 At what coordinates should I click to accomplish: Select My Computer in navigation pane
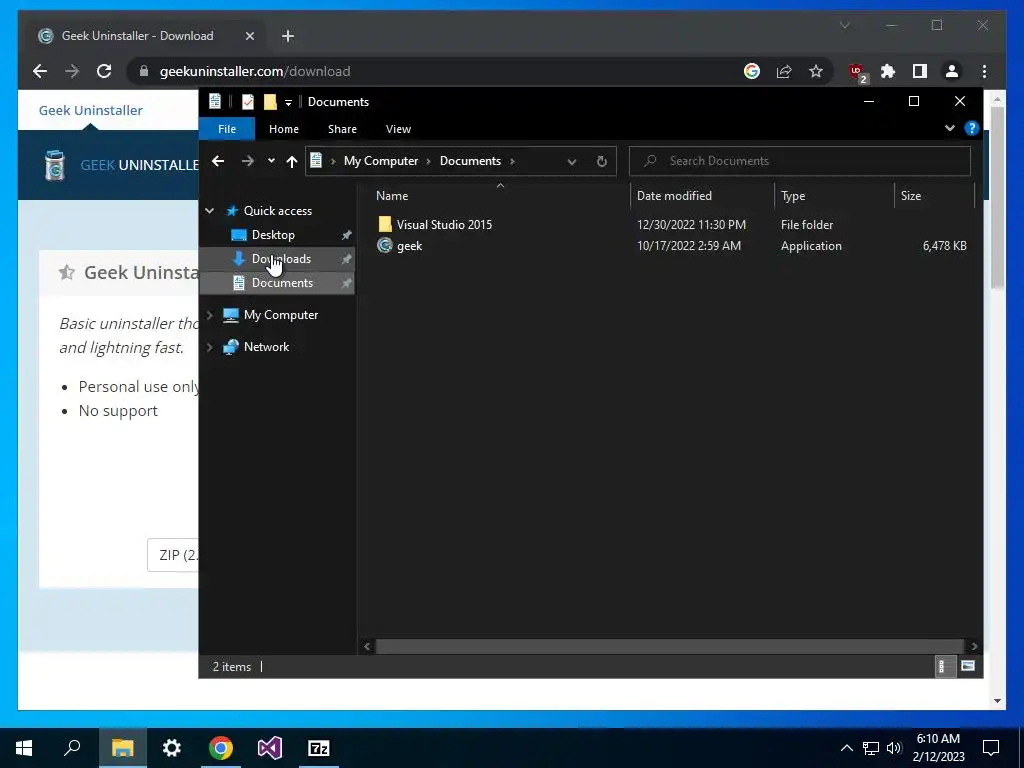click(281, 315)
